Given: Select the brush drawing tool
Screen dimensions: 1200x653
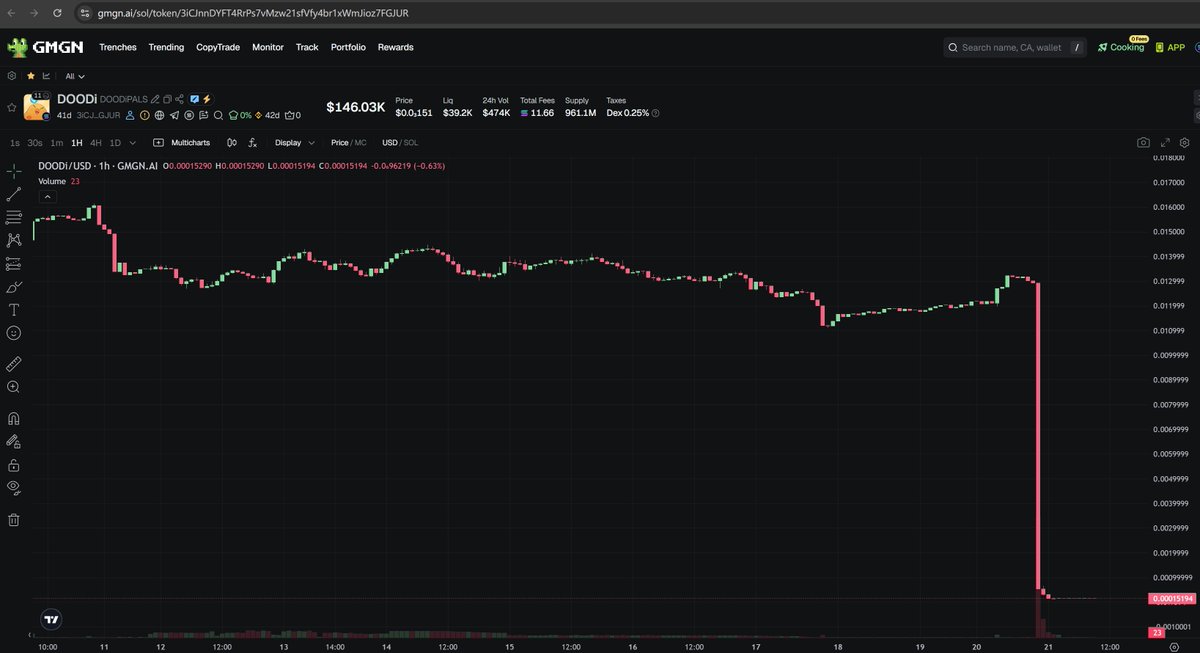Looking at the screenshot, I should pos(14,287).
